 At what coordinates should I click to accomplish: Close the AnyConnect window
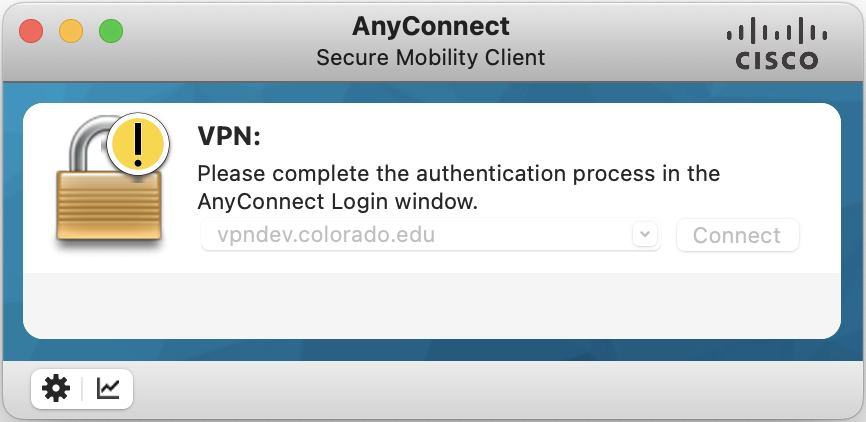(31, 31)
